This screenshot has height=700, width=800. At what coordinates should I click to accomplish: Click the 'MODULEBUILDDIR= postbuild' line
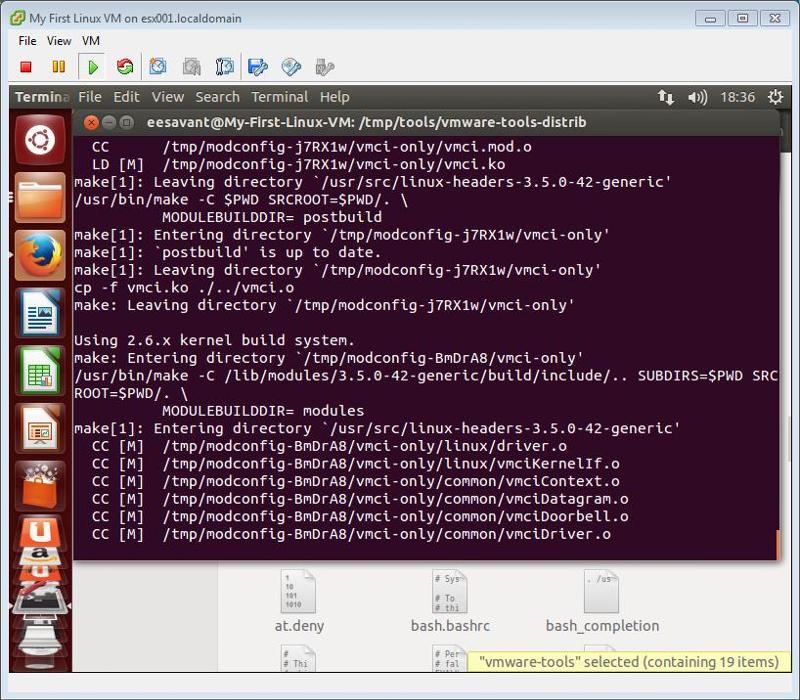click(272, 217)
